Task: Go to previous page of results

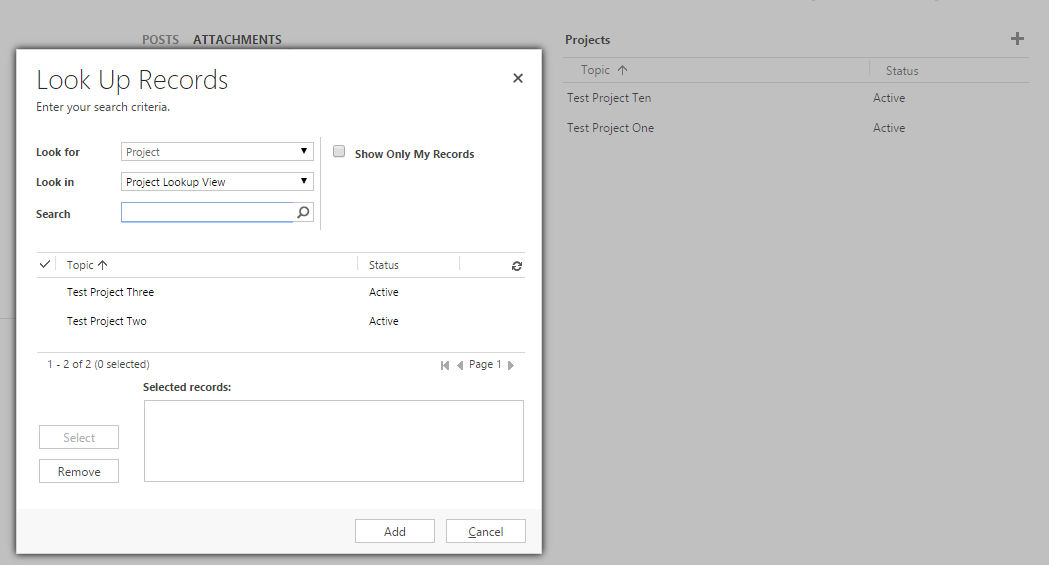Action: click(x=460, y=366)
